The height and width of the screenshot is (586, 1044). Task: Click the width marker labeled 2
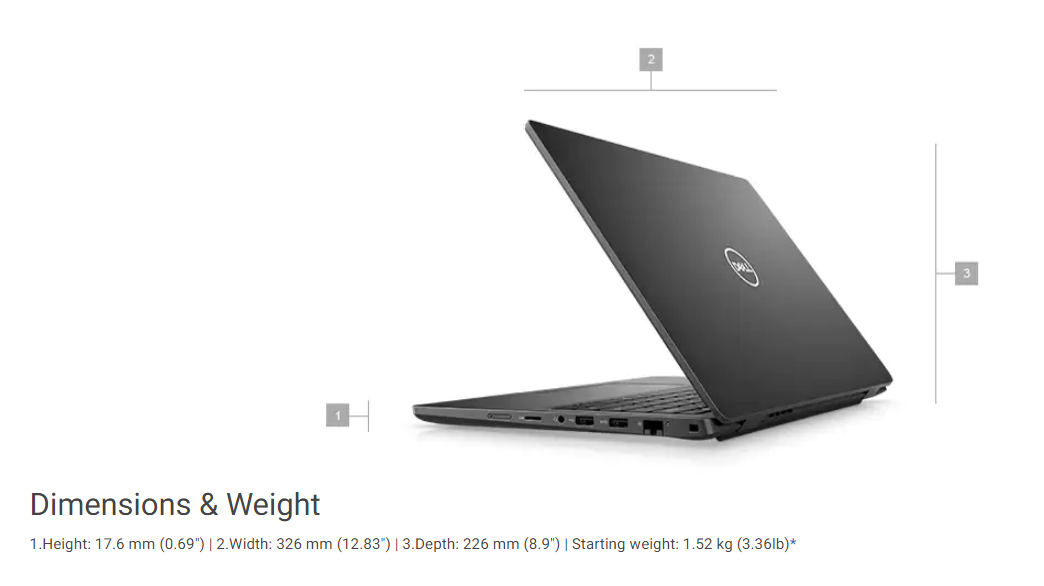[x=651, y=59]
